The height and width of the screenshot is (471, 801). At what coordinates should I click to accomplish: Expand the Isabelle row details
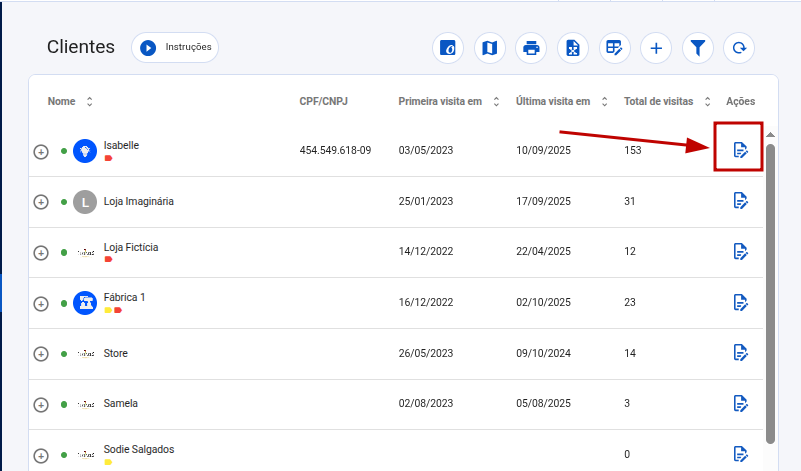(x=41, y=152)
